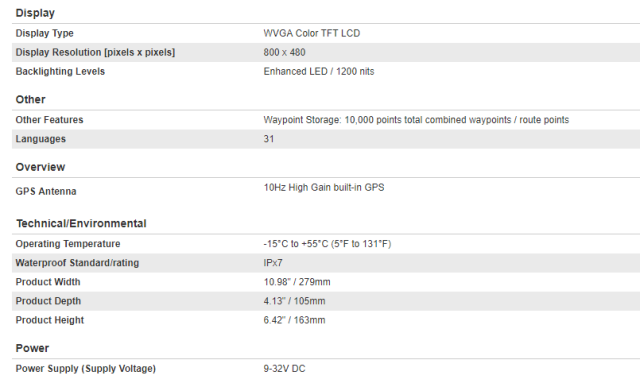Select the Operating Temperature value
The image size is (640, 387).
(x=327, y=244)
